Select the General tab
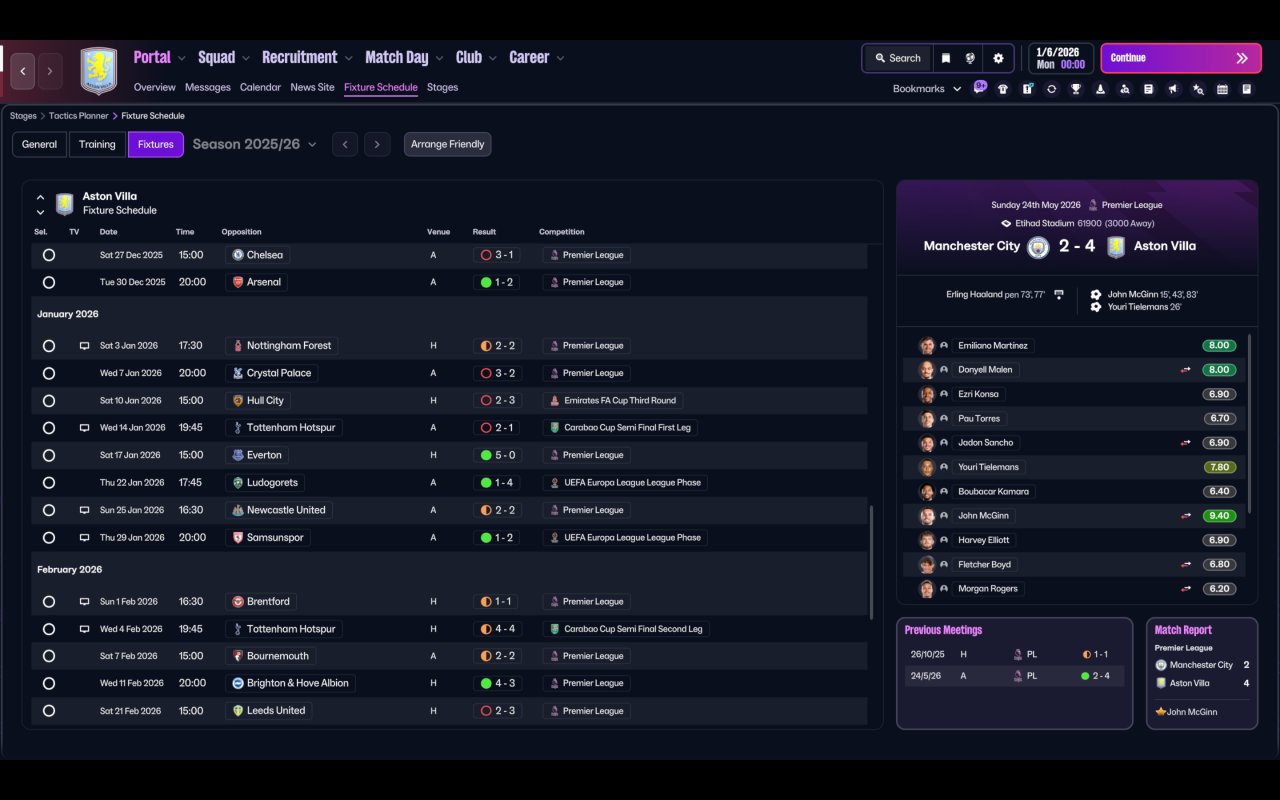The width and height of the screenshot is (1280, 800). coord(40,144)
